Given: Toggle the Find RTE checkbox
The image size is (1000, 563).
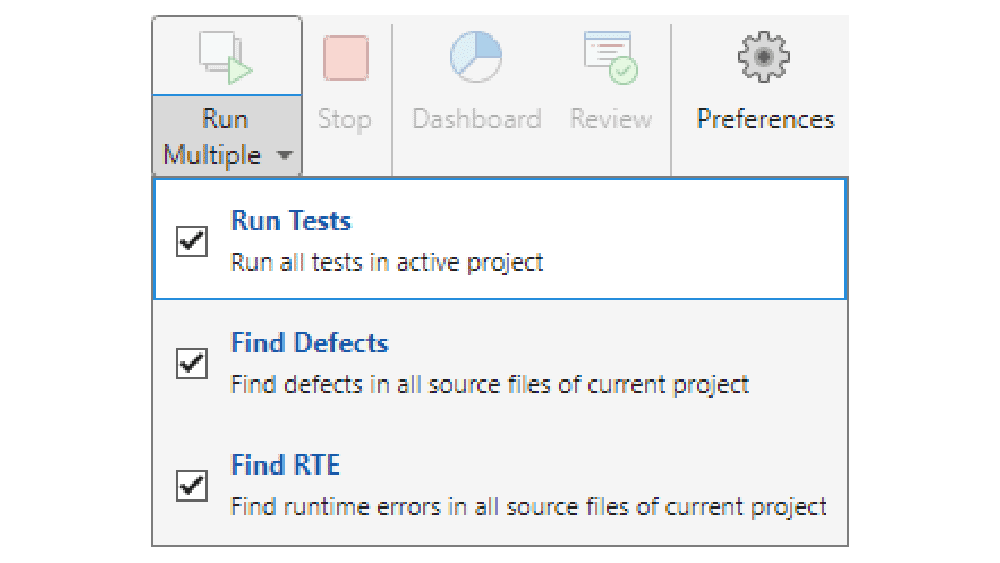Looking at the screenshot, I should pyautogui.click(x=192, y=486).
